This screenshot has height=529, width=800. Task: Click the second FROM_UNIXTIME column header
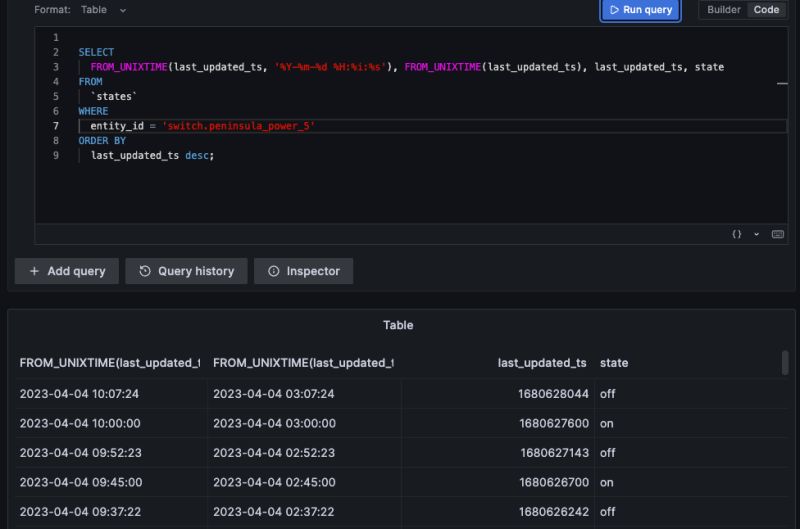(x=303, y=363)
